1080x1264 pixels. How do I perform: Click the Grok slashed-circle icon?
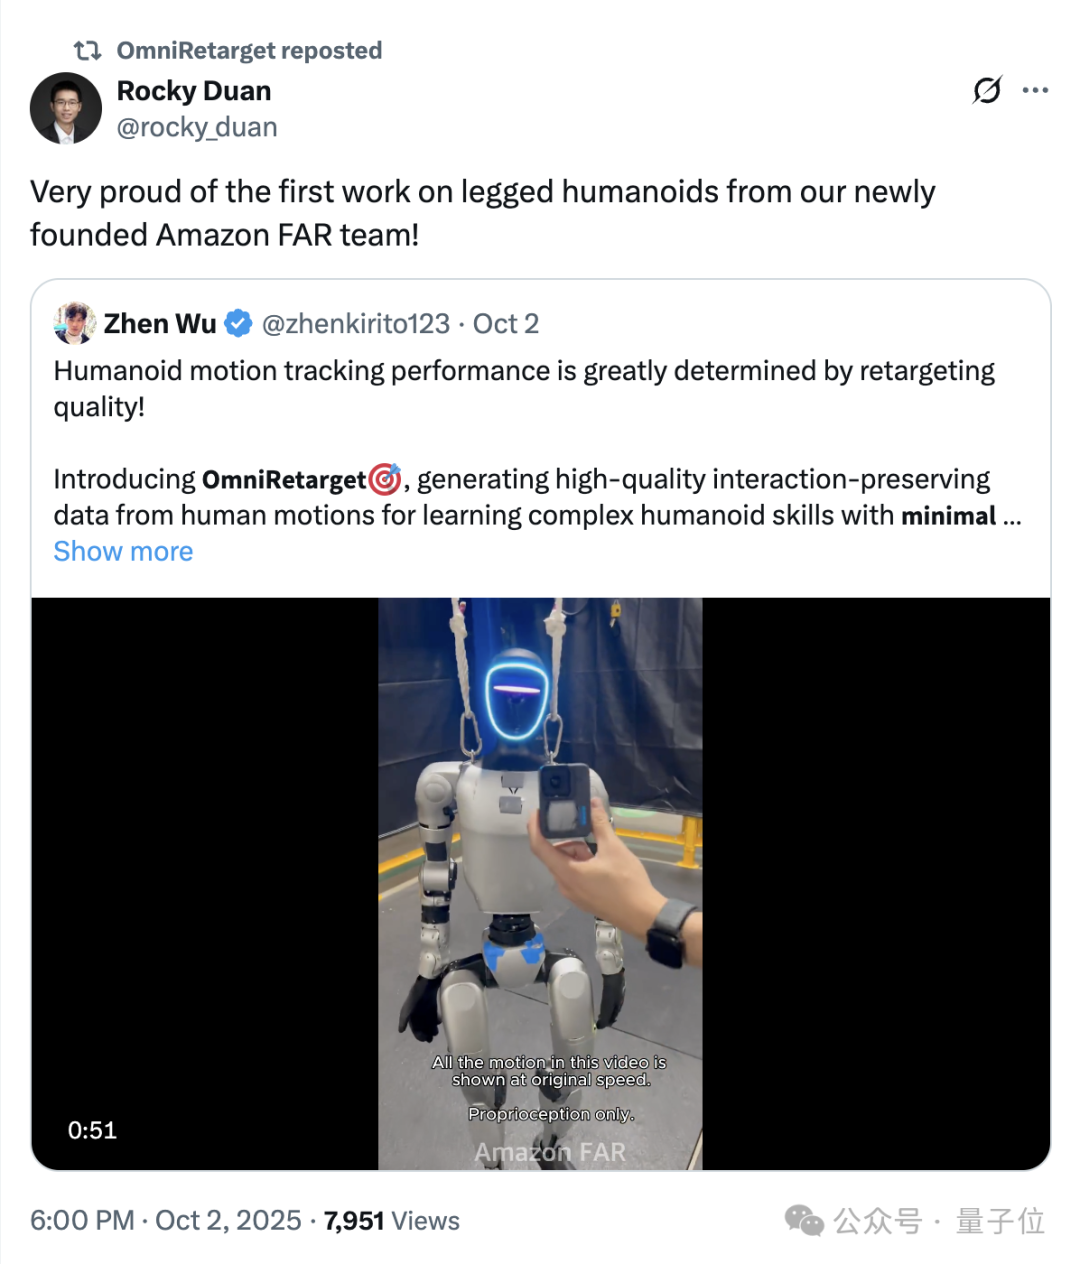point(987,90)
